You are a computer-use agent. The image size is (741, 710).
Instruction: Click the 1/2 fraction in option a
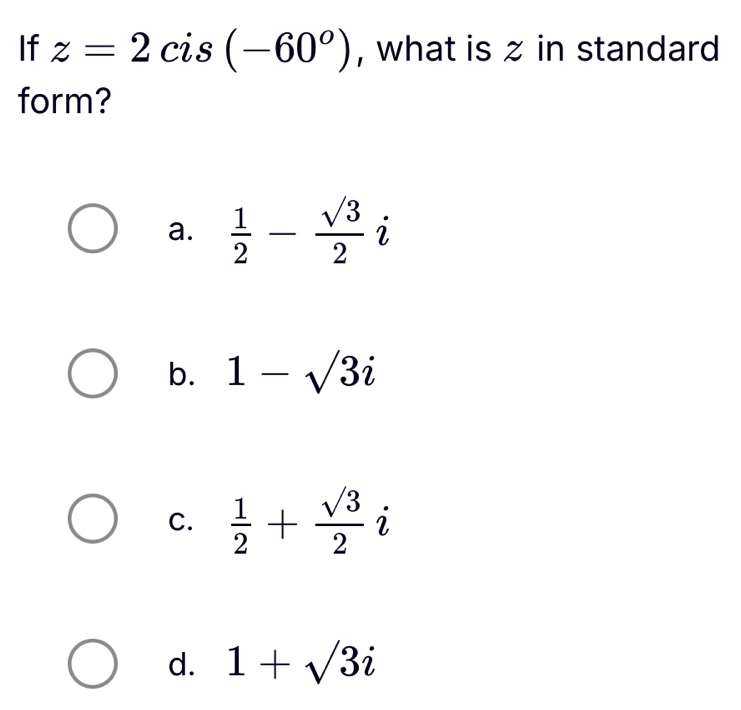pyautogui.click(x=239, y=232)
